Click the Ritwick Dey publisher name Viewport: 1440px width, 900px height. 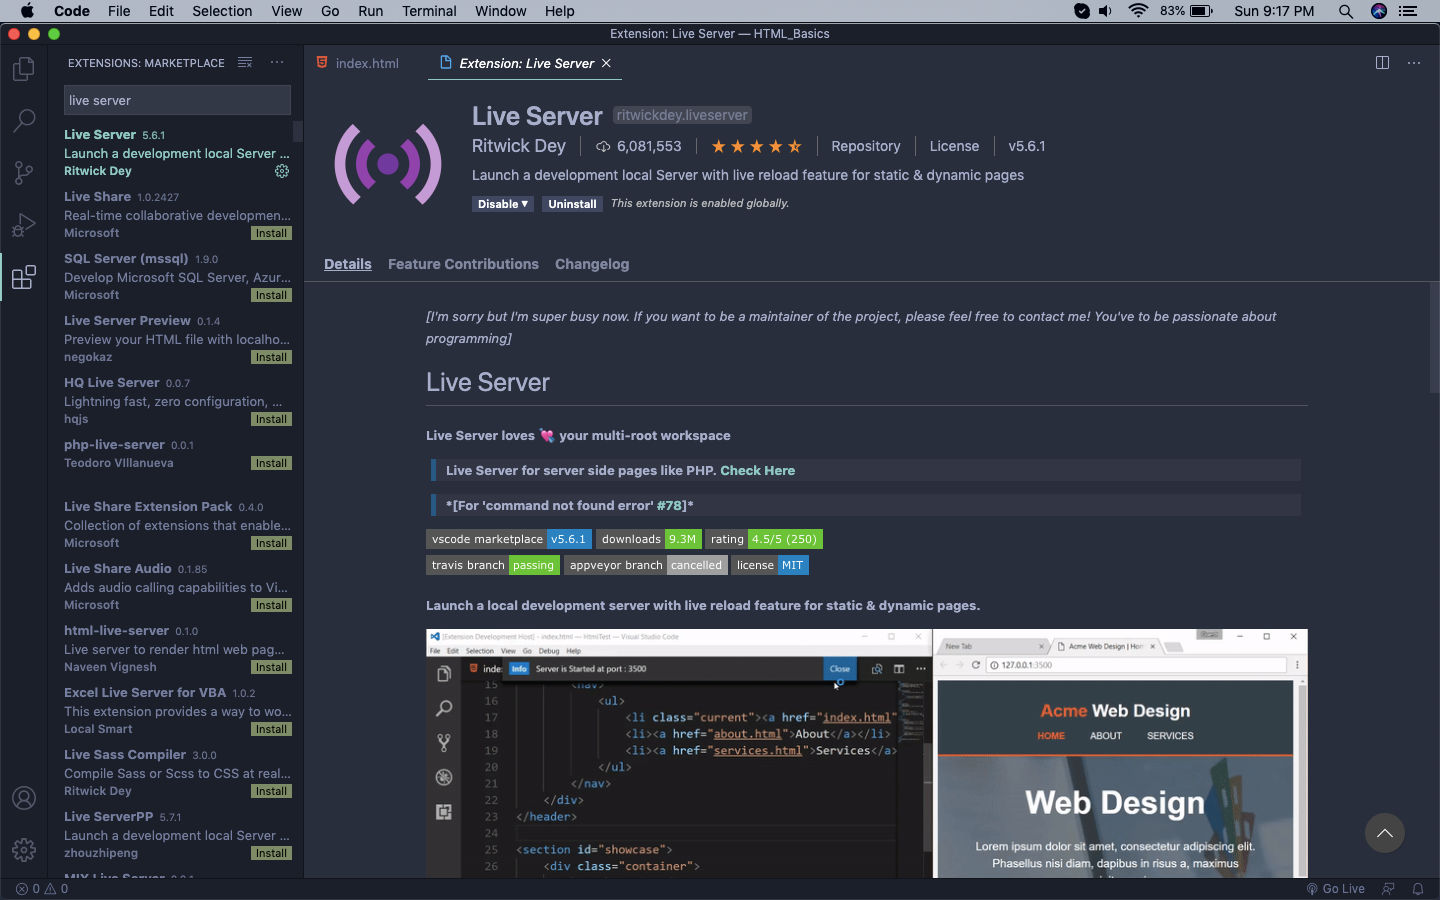(519, 146)
